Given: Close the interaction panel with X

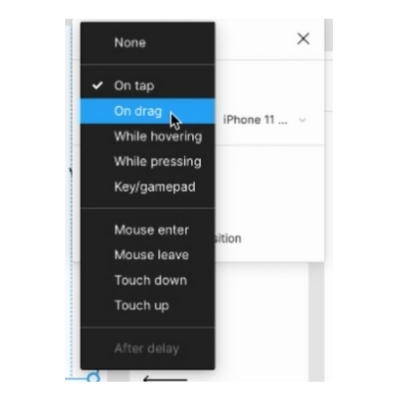Looking at the screenshot, I should [303, 39].
